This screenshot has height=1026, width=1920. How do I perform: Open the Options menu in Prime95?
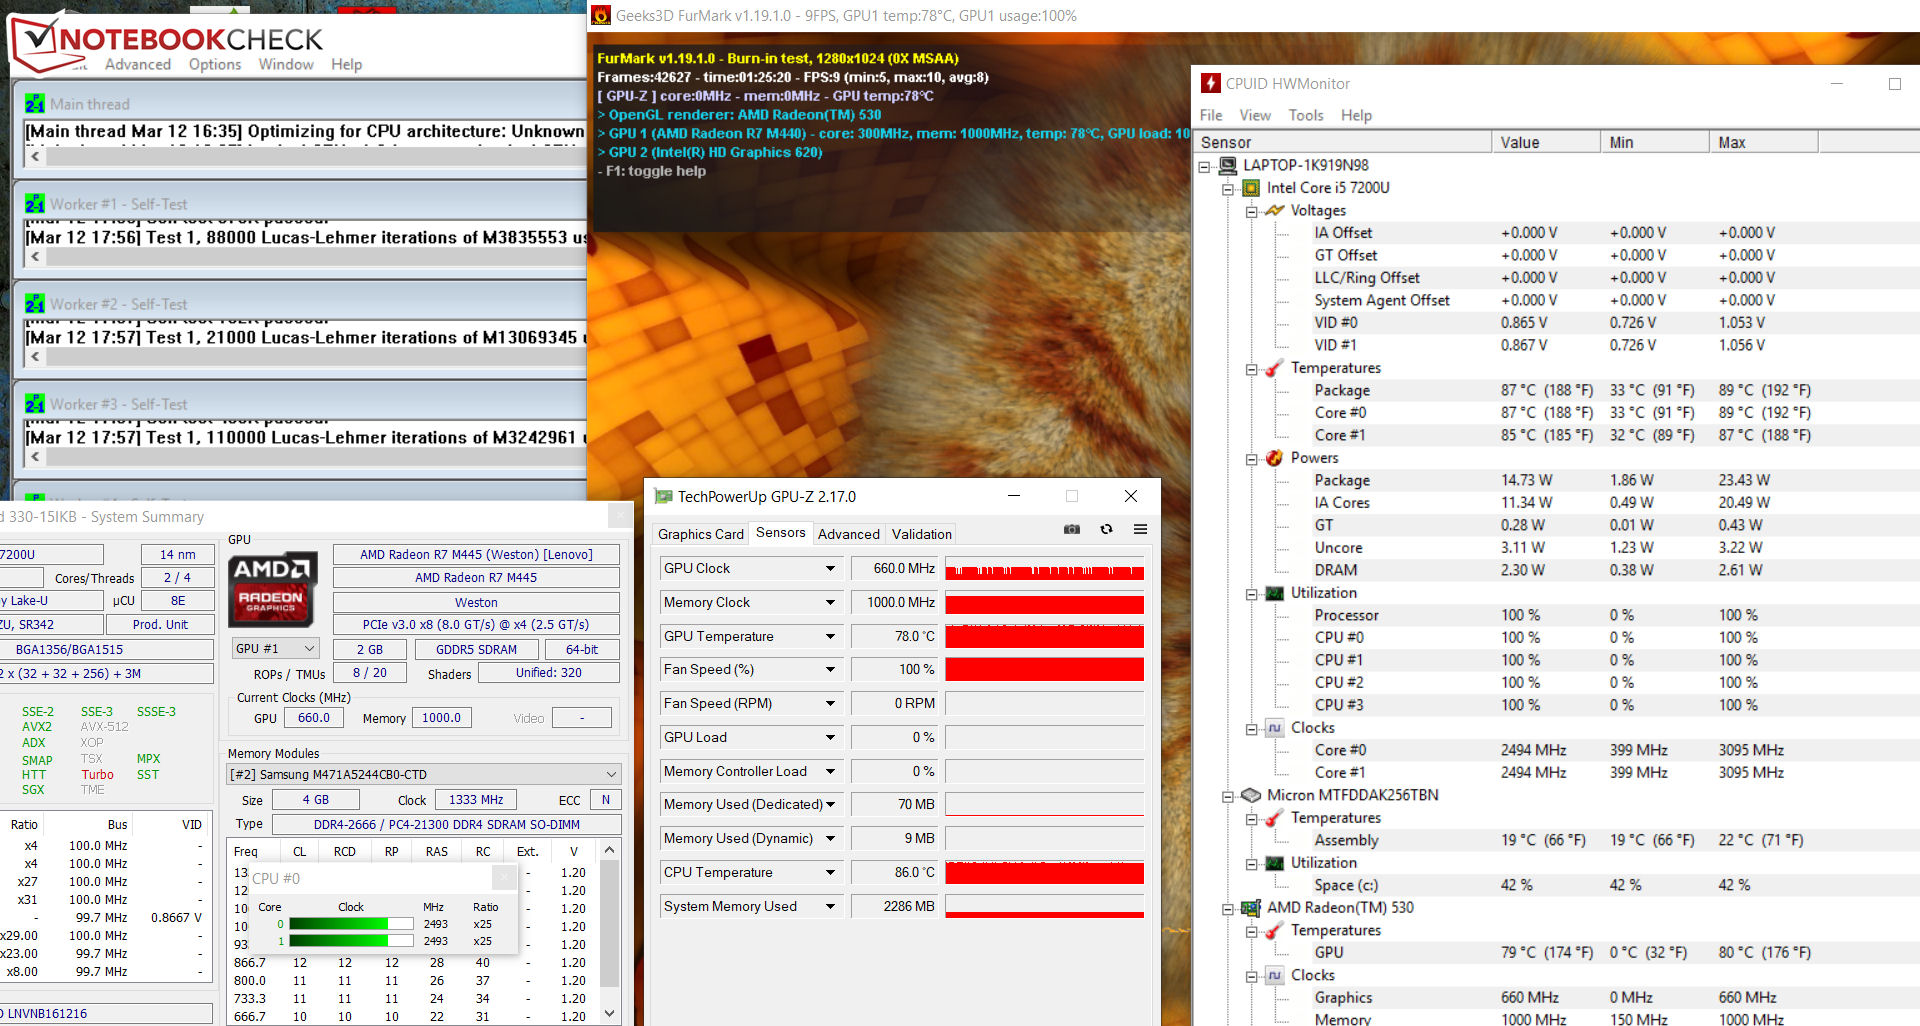click(215, 64)
